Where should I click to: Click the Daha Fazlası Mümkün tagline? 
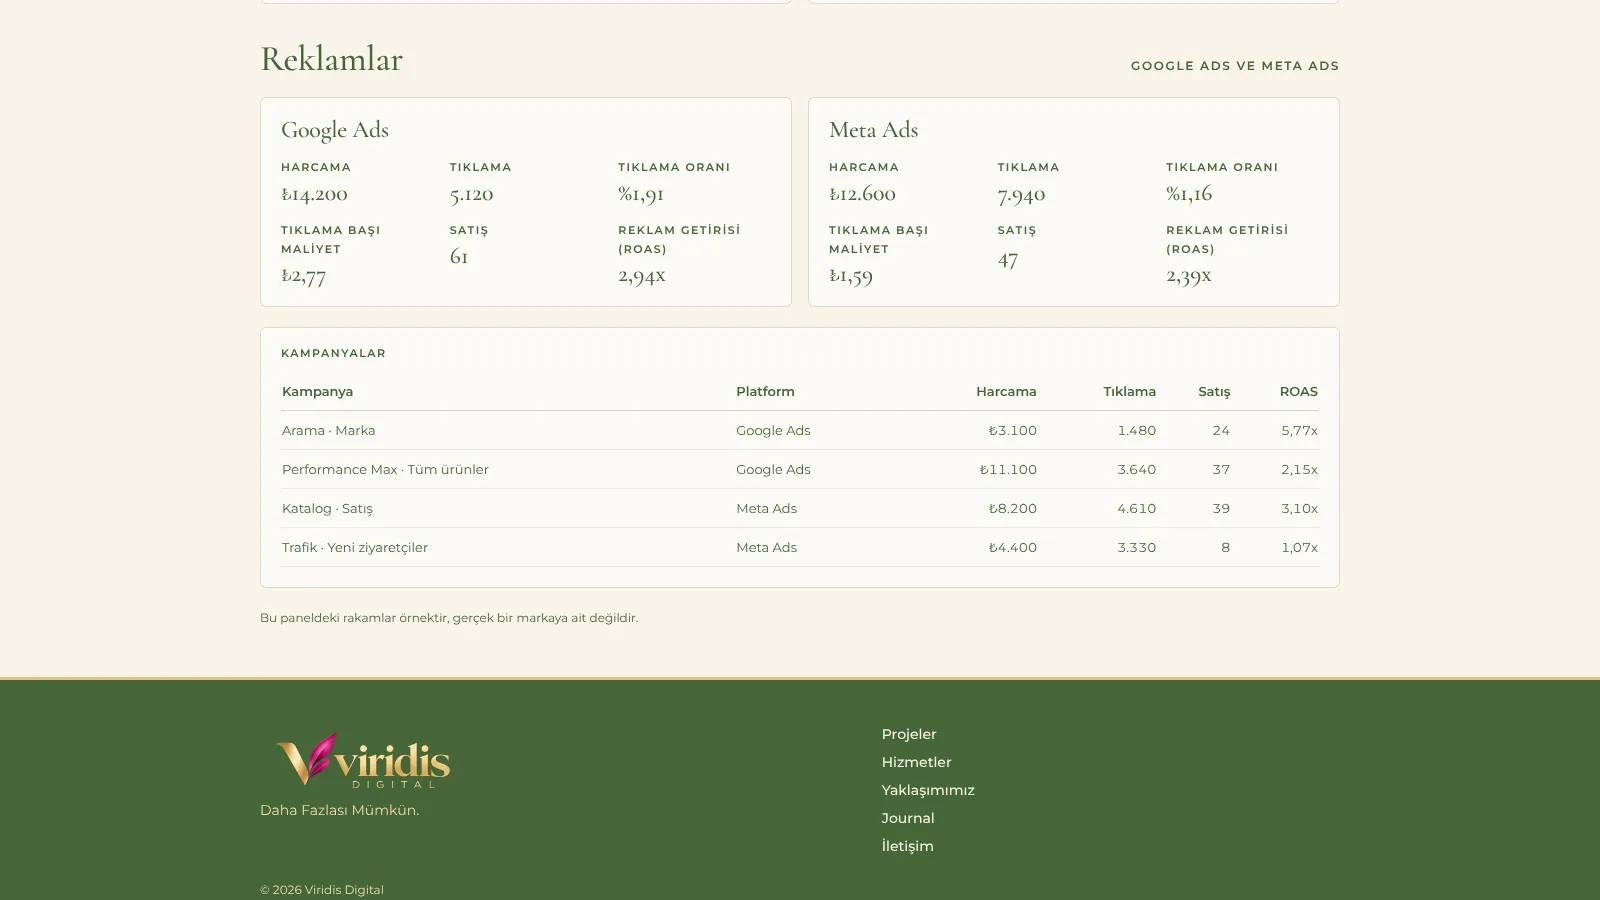pos(339,810)
